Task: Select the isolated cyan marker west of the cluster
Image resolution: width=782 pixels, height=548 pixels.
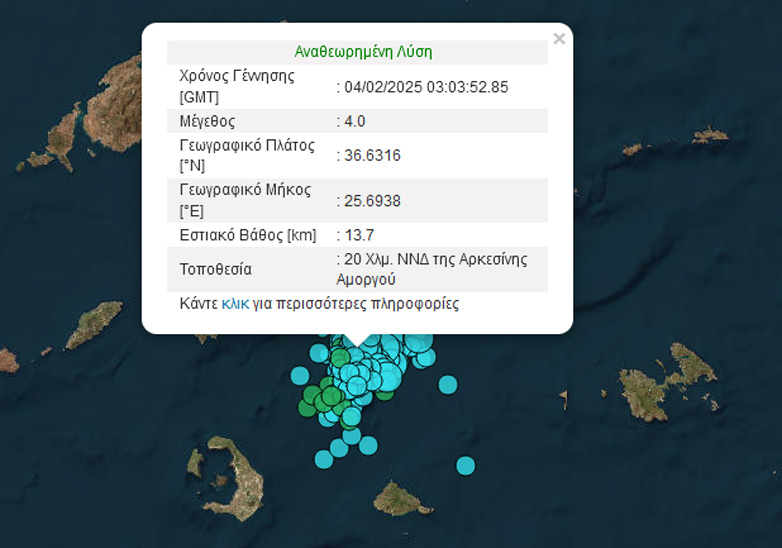Action: pyautogui.click(x=300, y=375)
